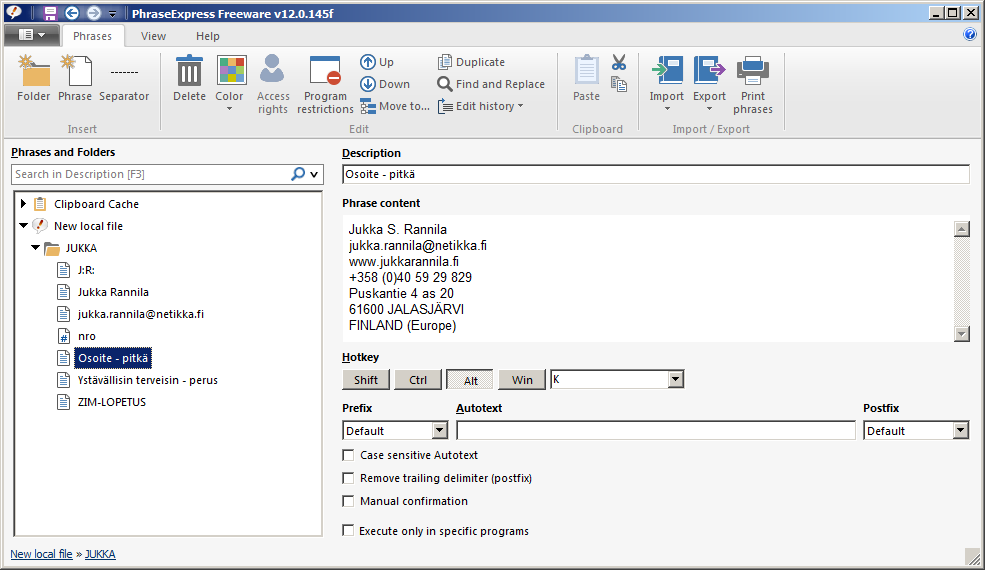The width and height of the screenshot is (985, 570).
Task: Open the Help tab
Action: point(207,36)
